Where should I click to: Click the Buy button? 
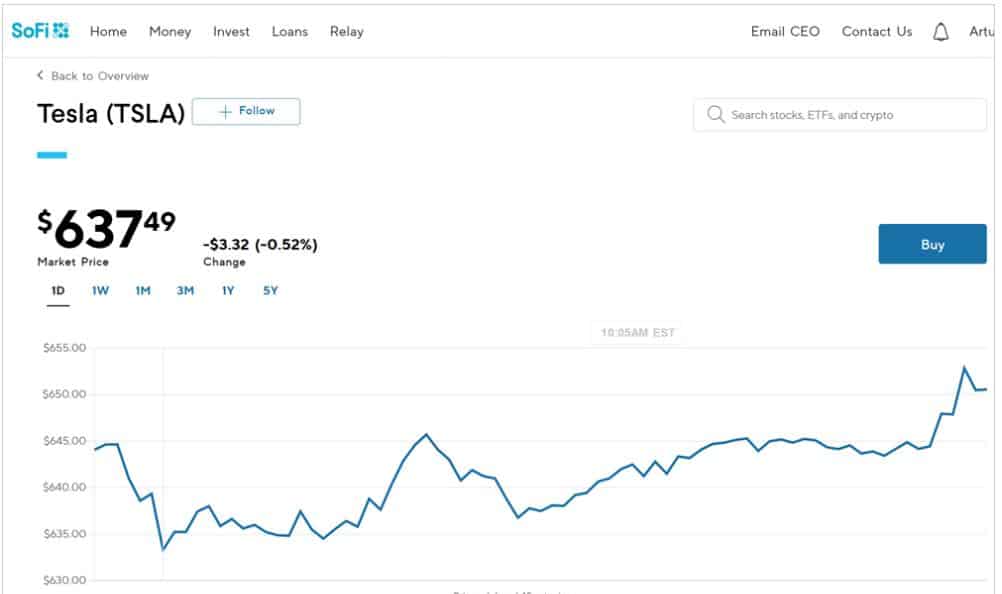(932, 244)
